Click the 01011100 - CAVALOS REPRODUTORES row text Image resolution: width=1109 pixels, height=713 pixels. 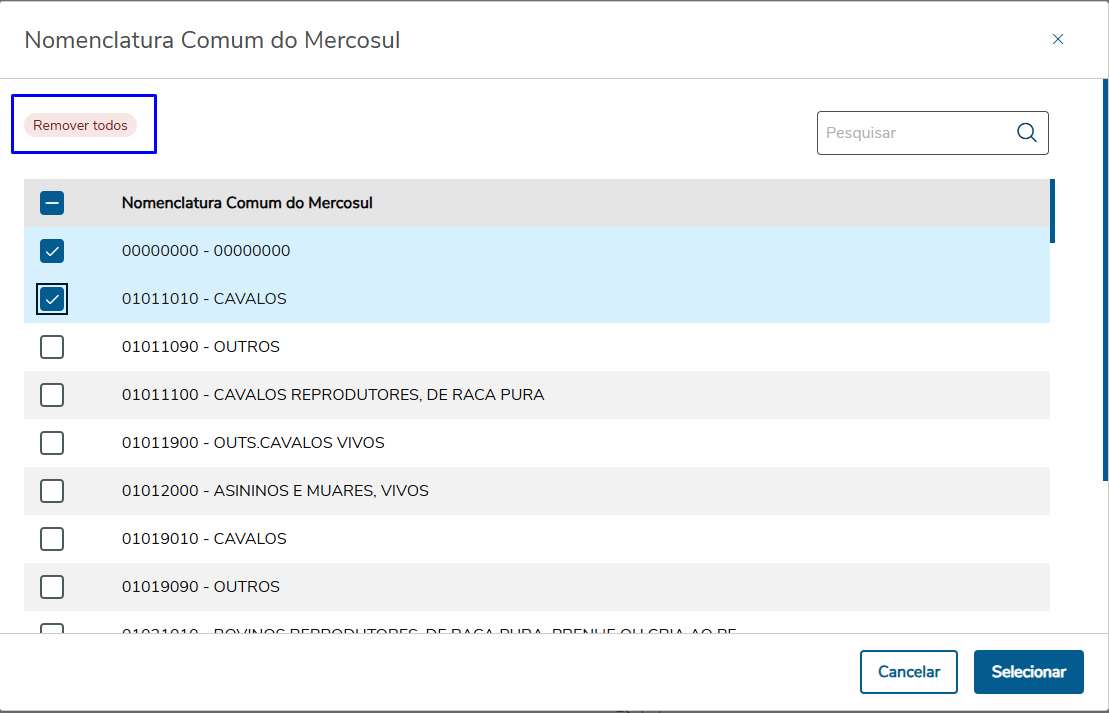(333, 395)
